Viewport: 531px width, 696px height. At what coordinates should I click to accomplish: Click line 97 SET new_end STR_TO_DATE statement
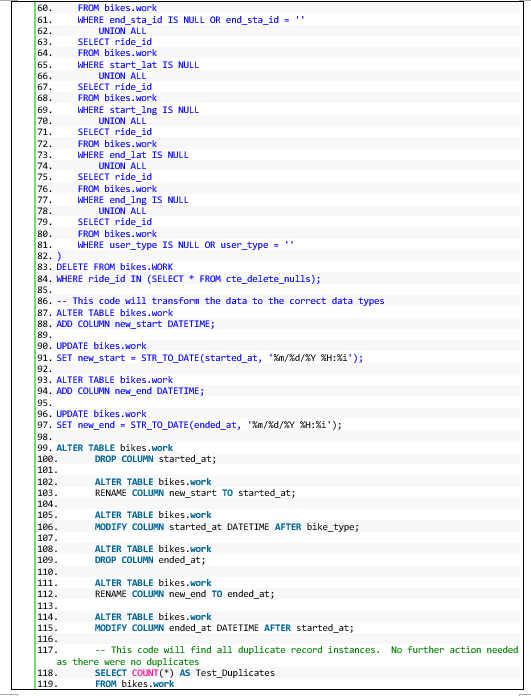[x=199, y=425]
